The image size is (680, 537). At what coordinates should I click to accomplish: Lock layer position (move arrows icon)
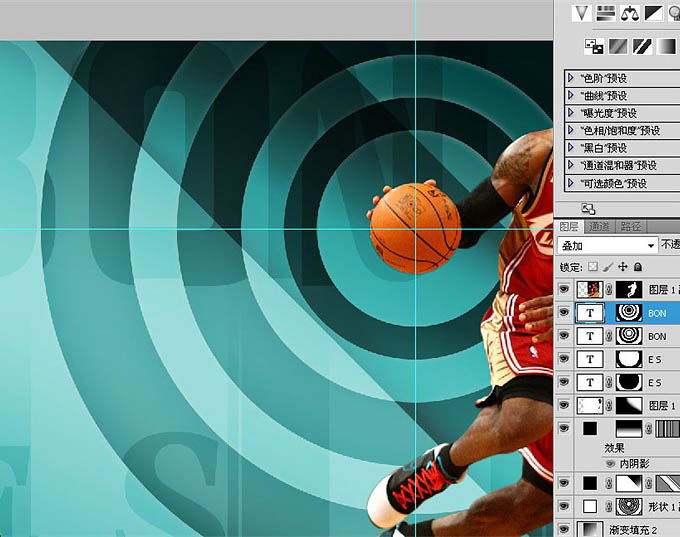coord(623,267)
